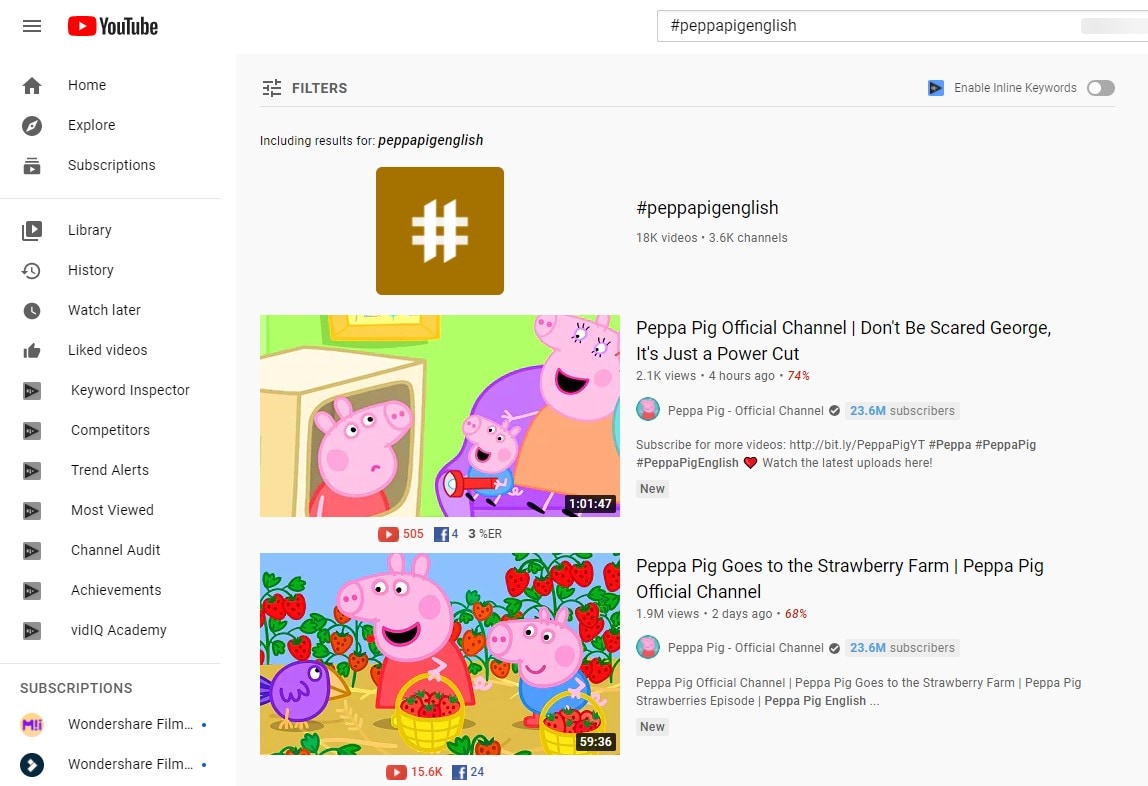
Task: Click the Facebook stat icon showing 24
Action: pos(459,772)
